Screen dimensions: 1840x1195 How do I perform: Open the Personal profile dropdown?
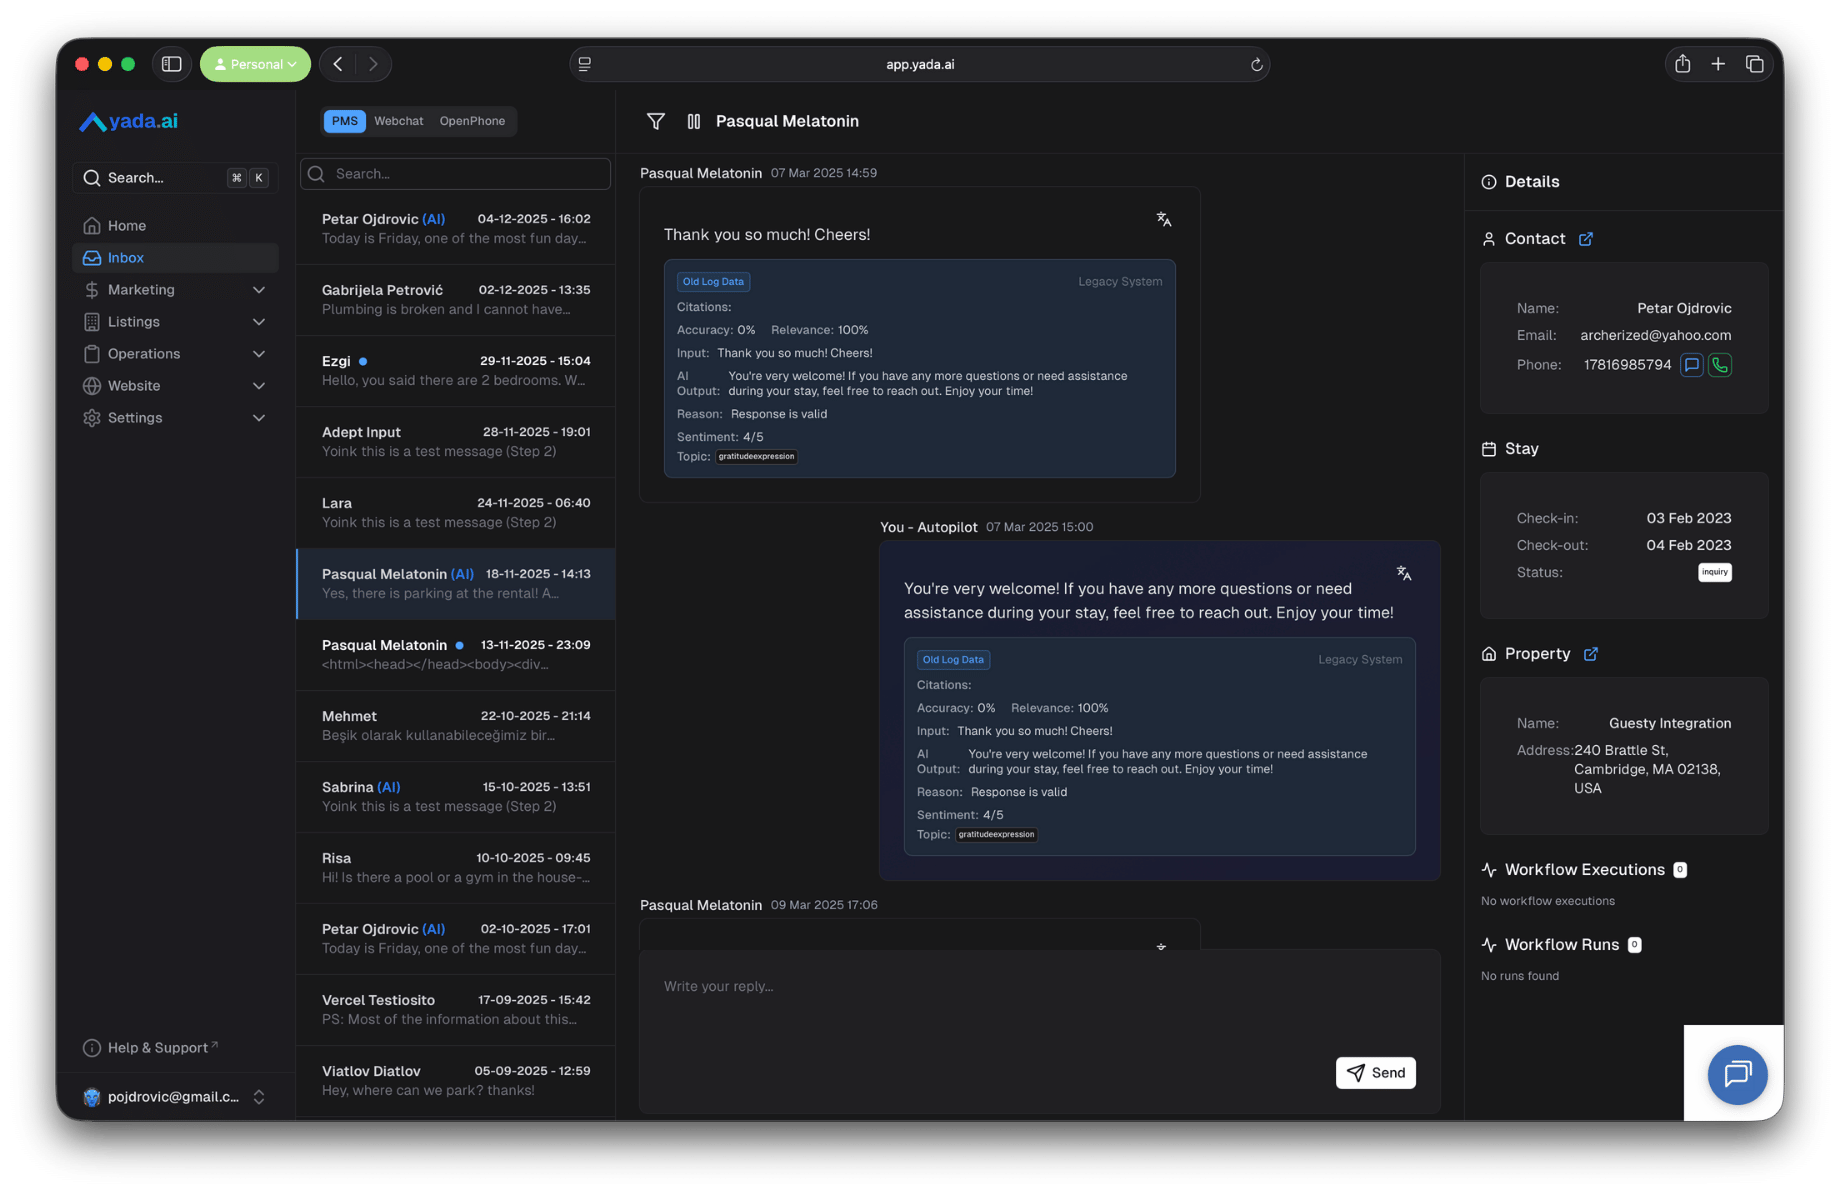256,64
